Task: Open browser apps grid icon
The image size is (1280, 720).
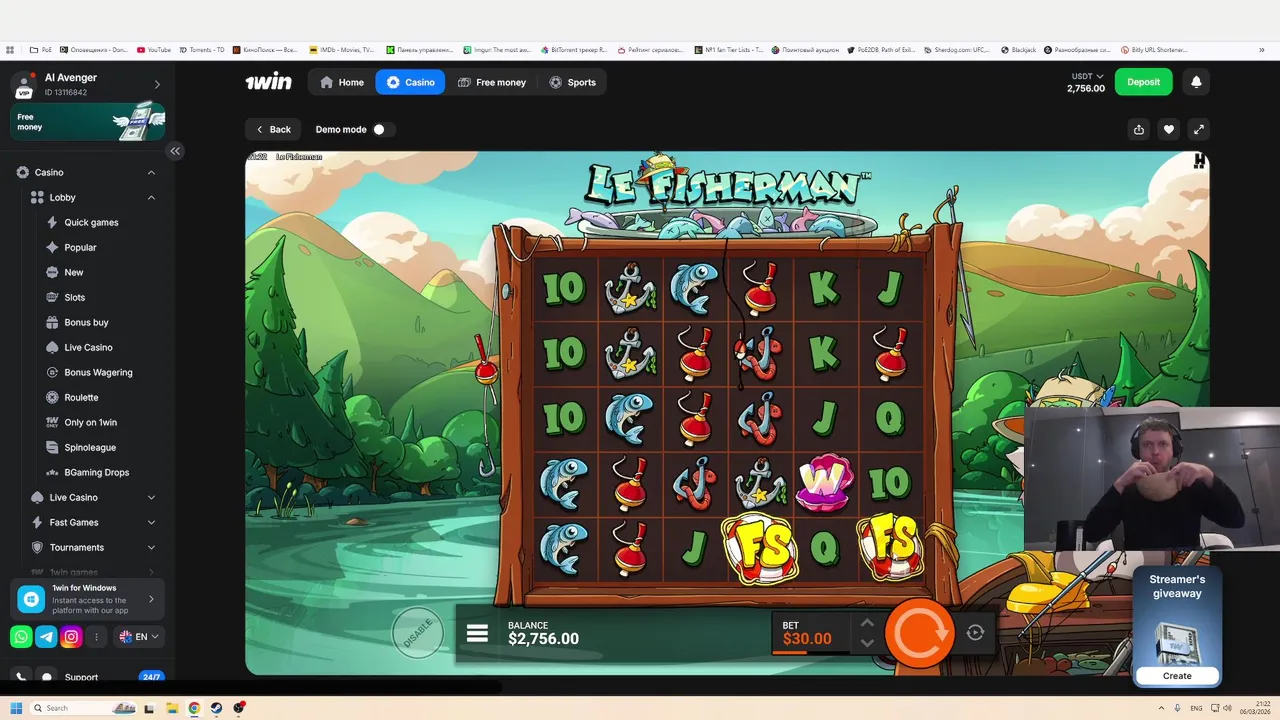Action: pos(10,49)
